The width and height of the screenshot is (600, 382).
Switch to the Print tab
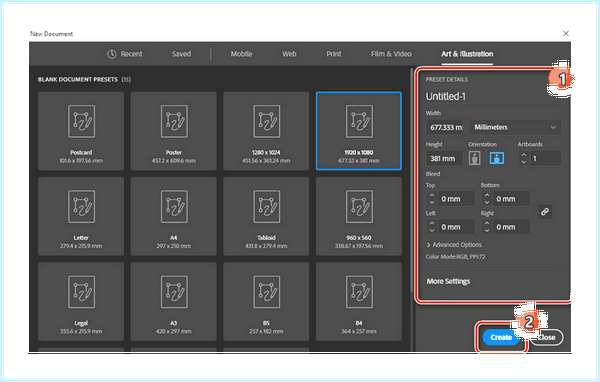[x=334, y=54]
